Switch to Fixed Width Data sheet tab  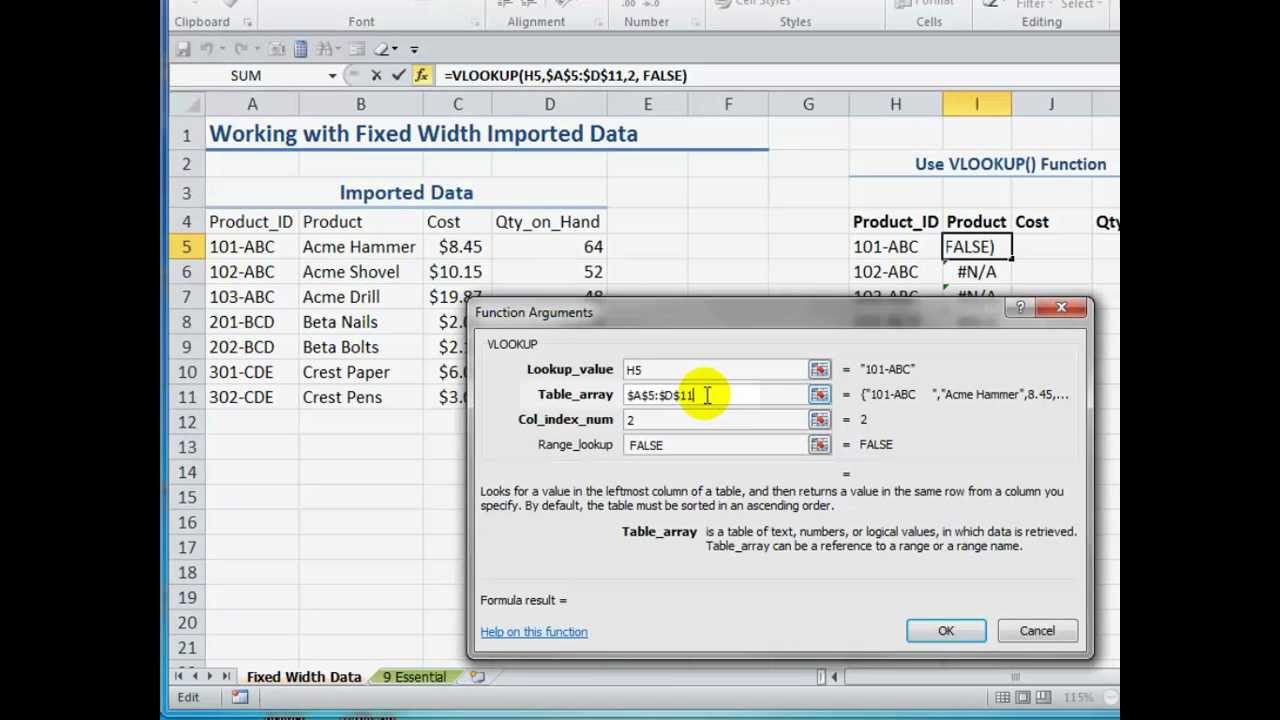point(304,677)
